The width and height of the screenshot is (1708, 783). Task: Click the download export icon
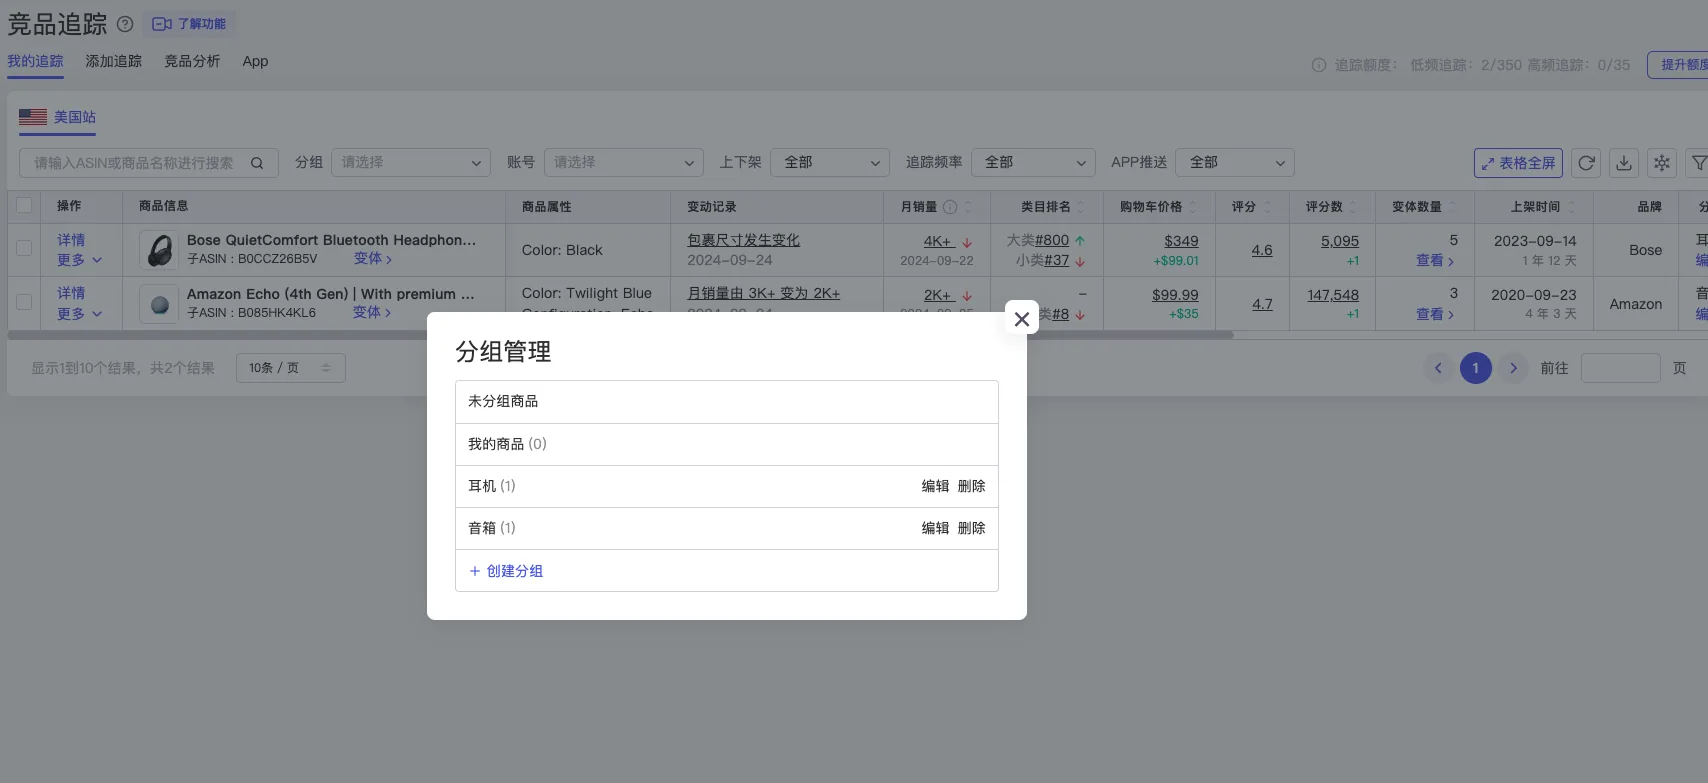[x=1624, y=163]
